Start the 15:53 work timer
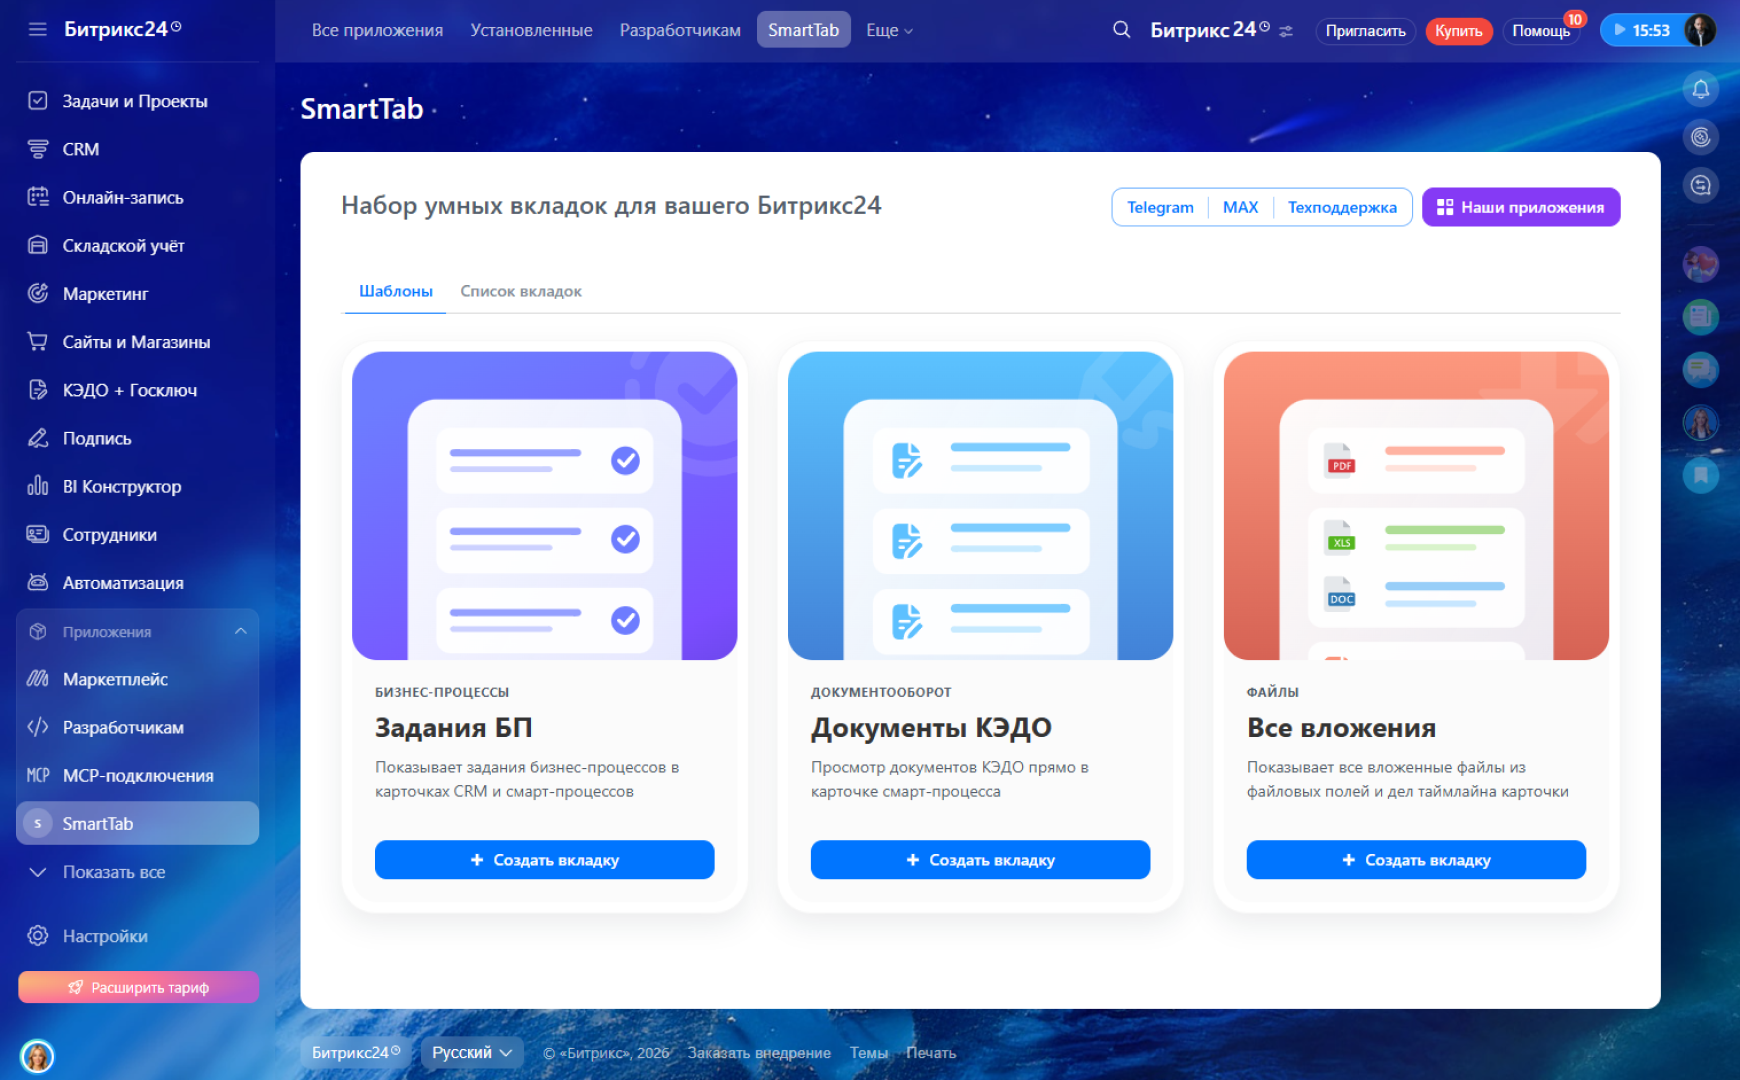Image resolution: width=1740 pixels, height=1080 pixels. pyautogui.click(x=1641, y=30)
